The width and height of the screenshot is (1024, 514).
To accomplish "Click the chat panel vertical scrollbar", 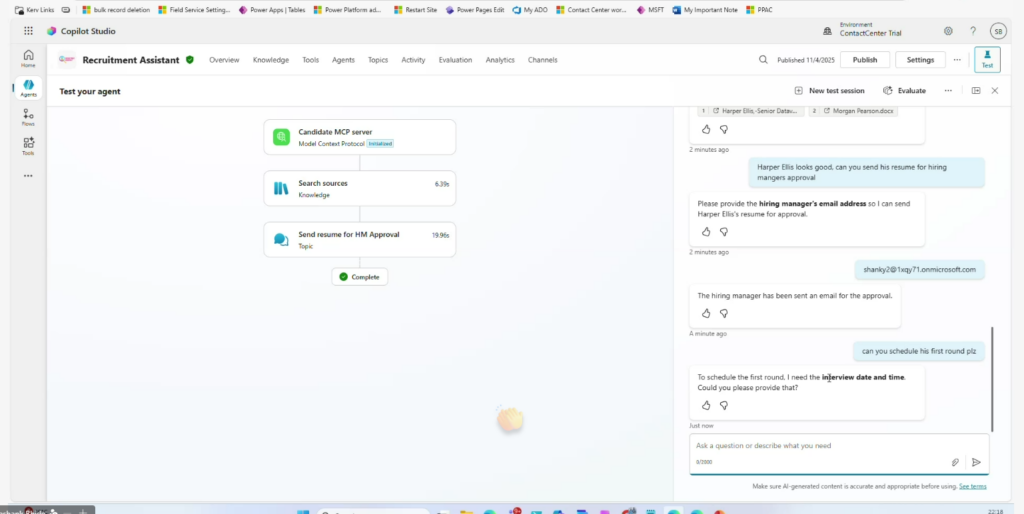I will click(x=992, y=379).
